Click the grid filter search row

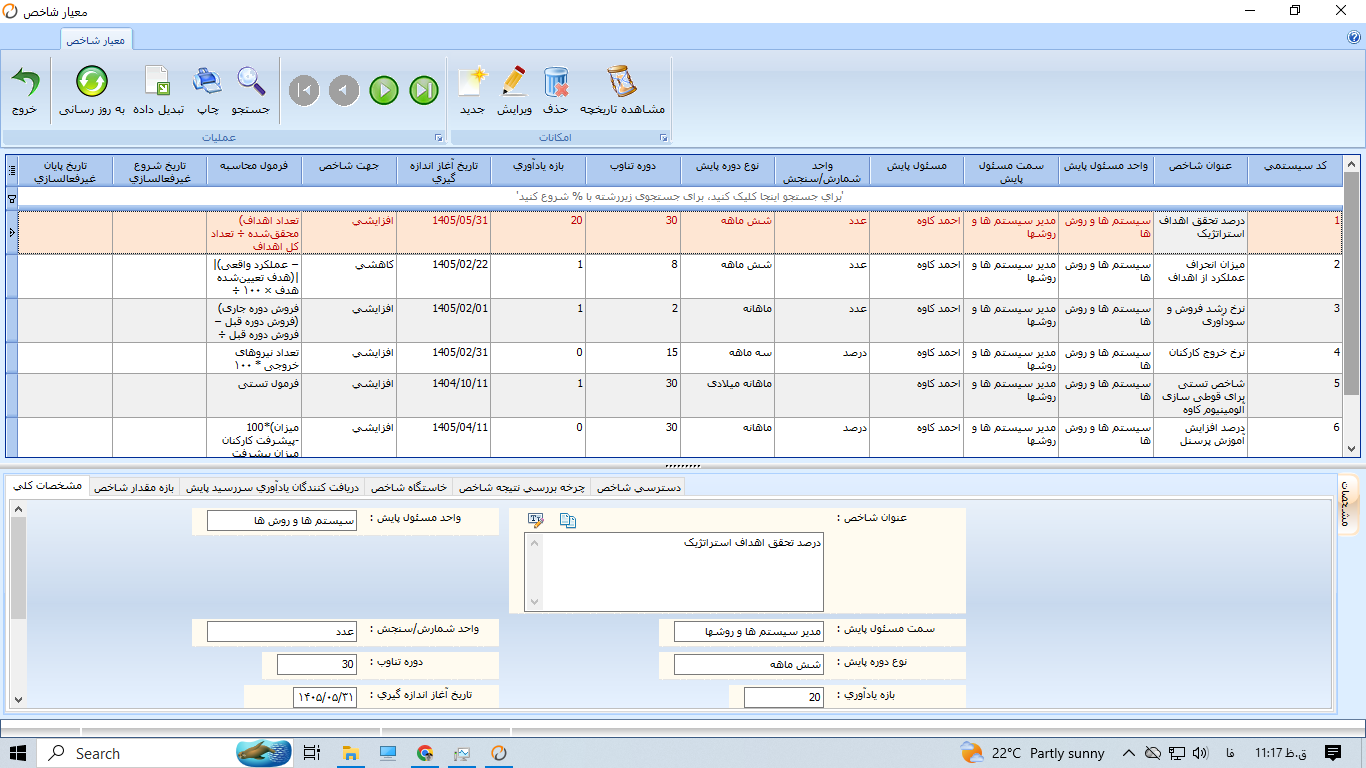[x=681, y=198]
